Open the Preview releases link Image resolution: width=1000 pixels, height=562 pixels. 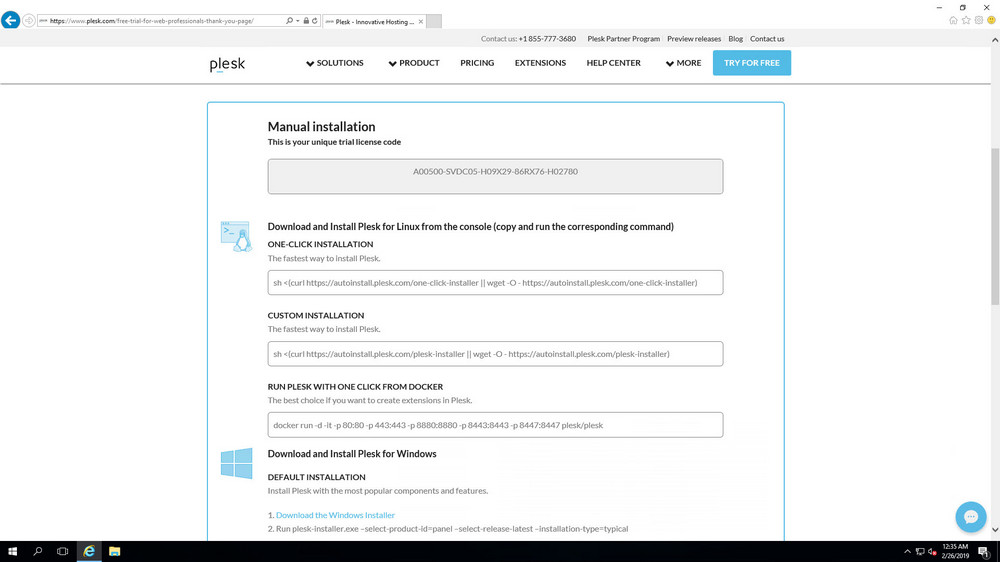click(x=694, y=39)
